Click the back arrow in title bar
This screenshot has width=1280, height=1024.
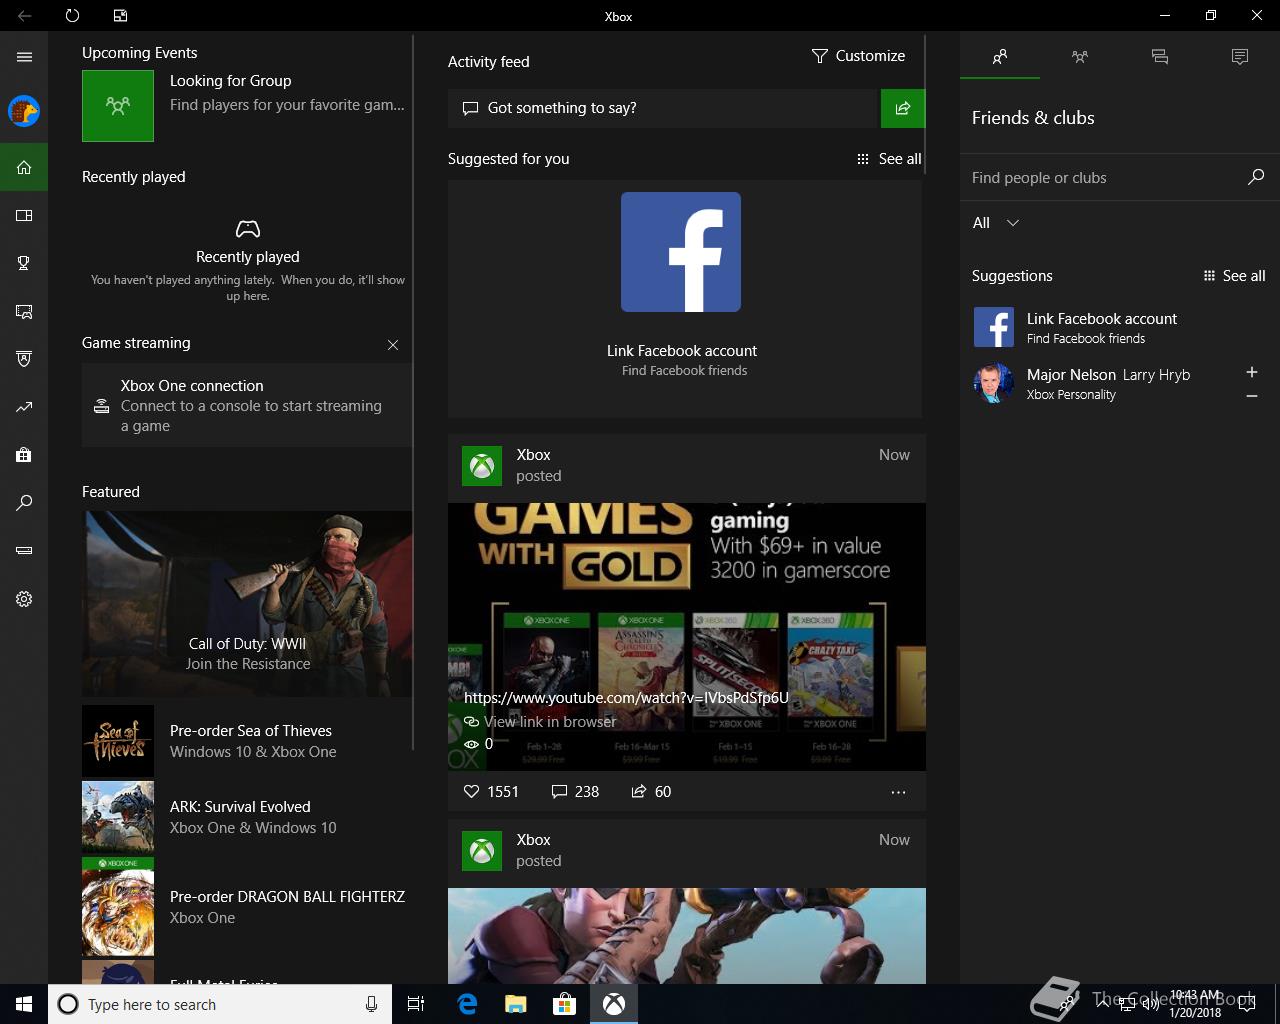pos(24,16)
